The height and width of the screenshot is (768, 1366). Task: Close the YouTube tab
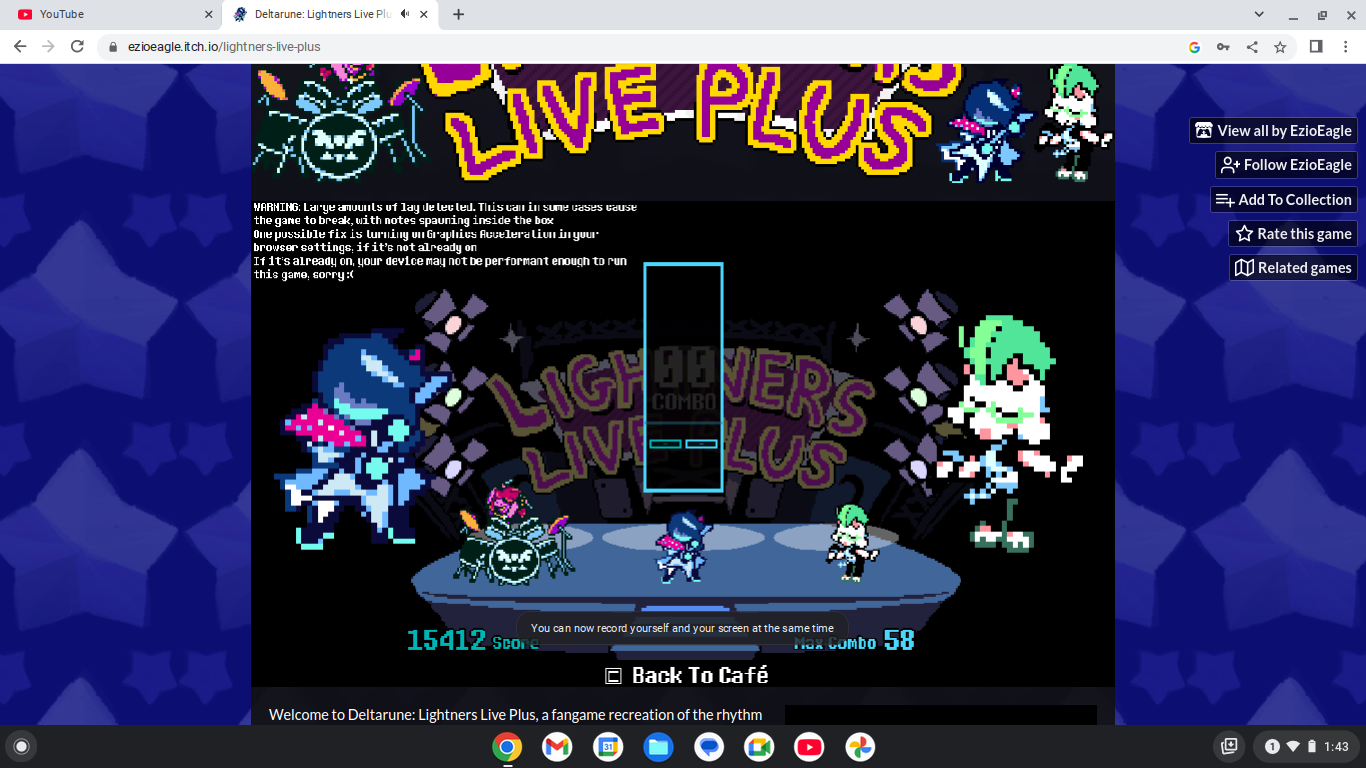(x=209, y=14)
